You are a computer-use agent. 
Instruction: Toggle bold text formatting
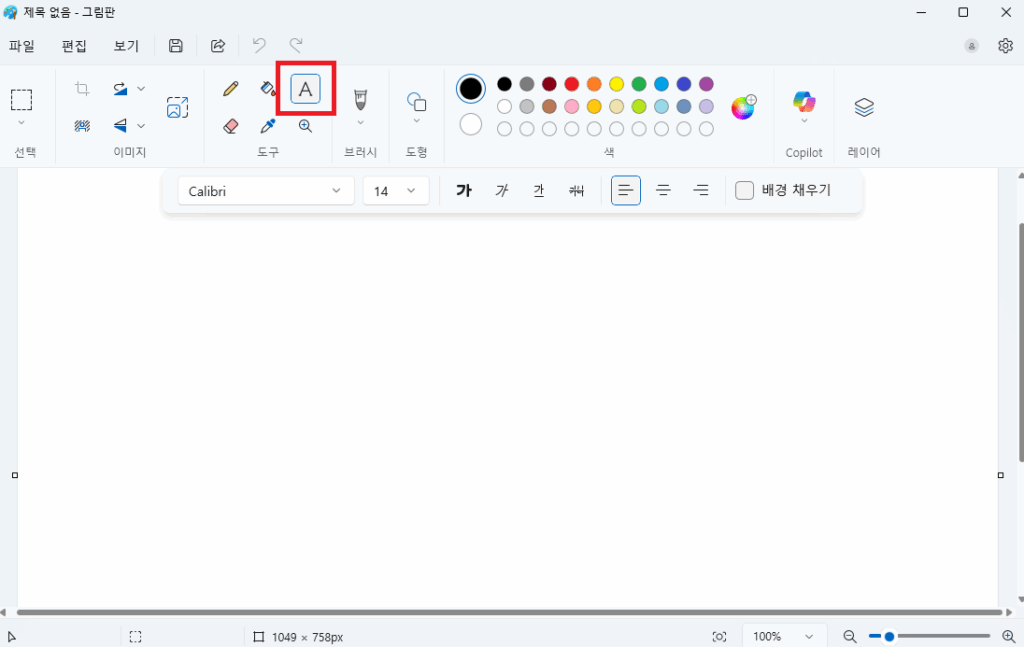pos(464,190)
